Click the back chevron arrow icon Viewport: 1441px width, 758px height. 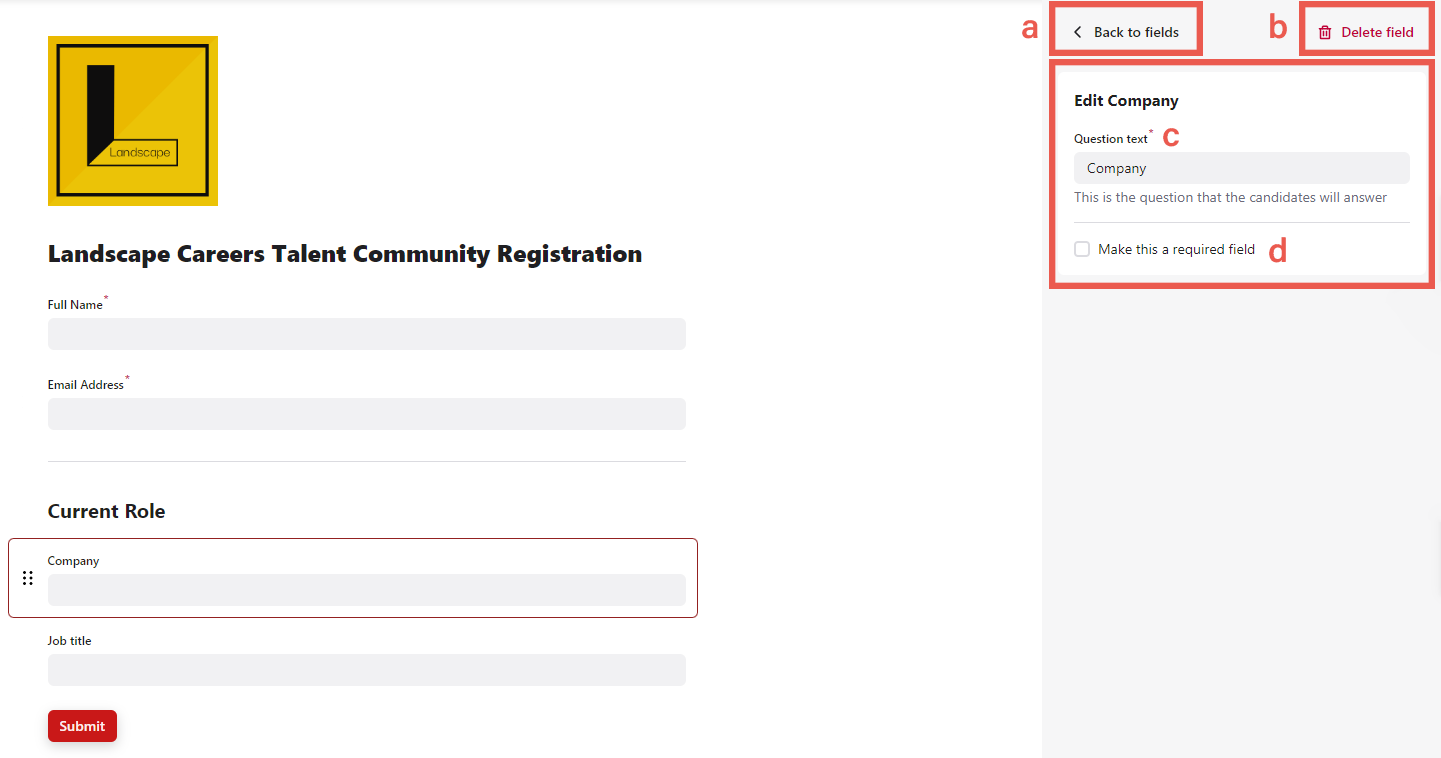pos(1078,32)
